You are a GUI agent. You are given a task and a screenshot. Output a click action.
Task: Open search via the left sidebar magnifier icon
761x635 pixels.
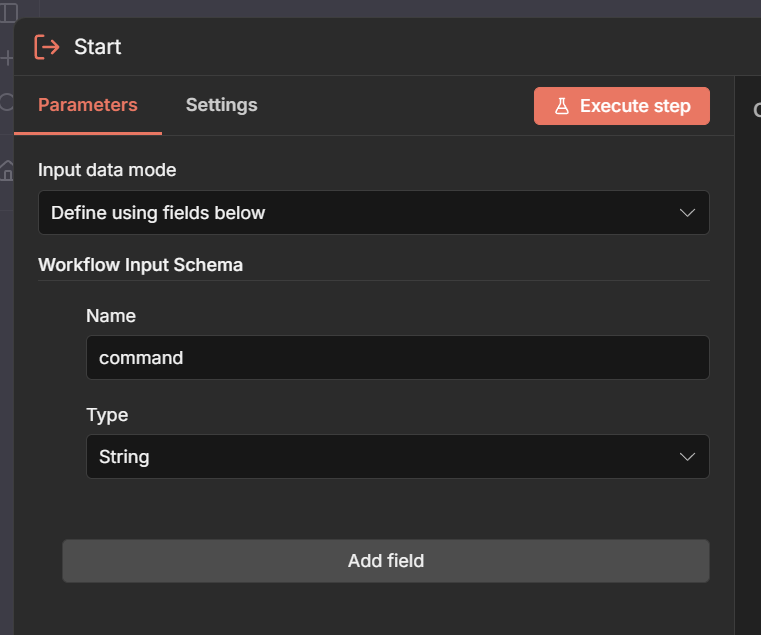[x=6, y=101]
